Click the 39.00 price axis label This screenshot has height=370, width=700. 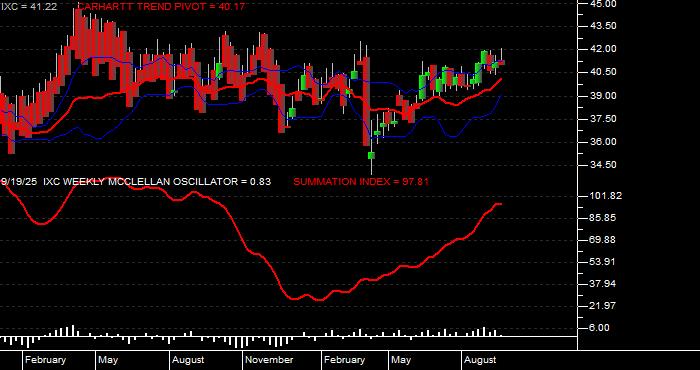[604, 96]
